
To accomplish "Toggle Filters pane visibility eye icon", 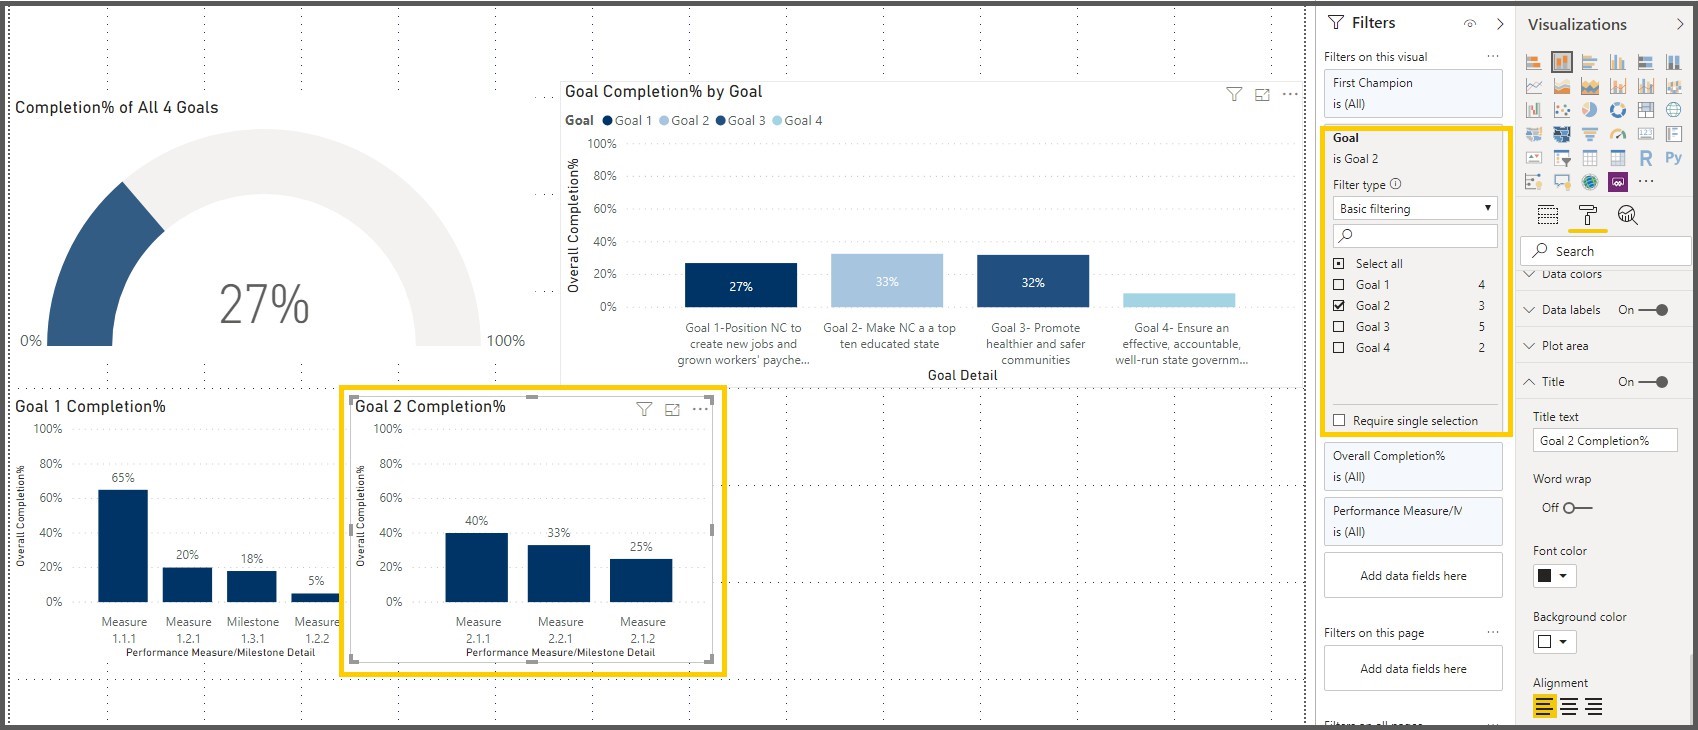I will click(1470, 23).
